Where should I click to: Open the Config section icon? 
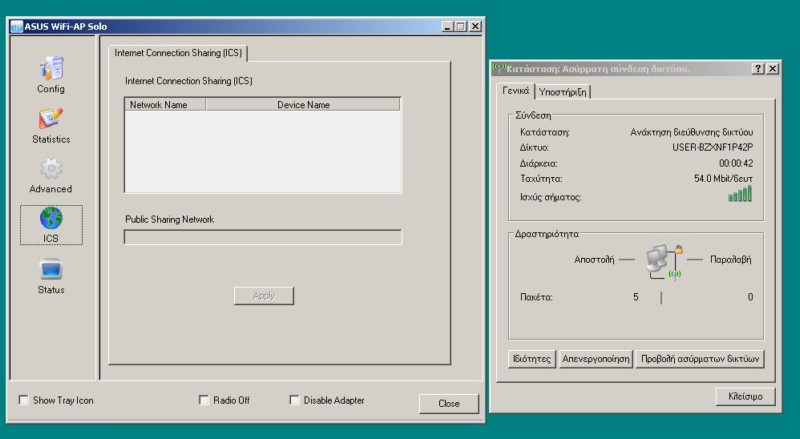tap(51, 68)
